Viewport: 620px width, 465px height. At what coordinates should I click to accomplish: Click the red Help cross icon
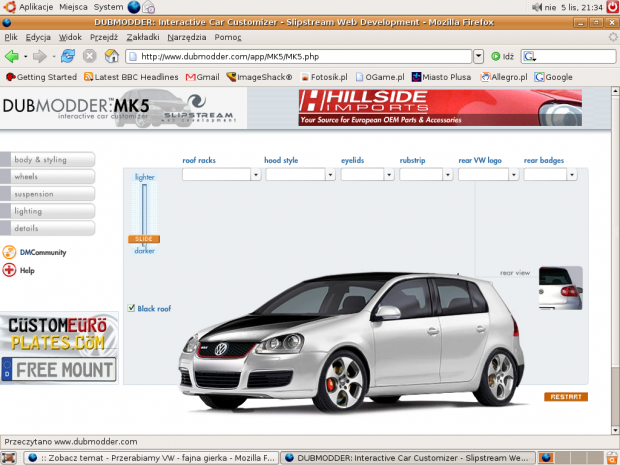pos(9,270)
